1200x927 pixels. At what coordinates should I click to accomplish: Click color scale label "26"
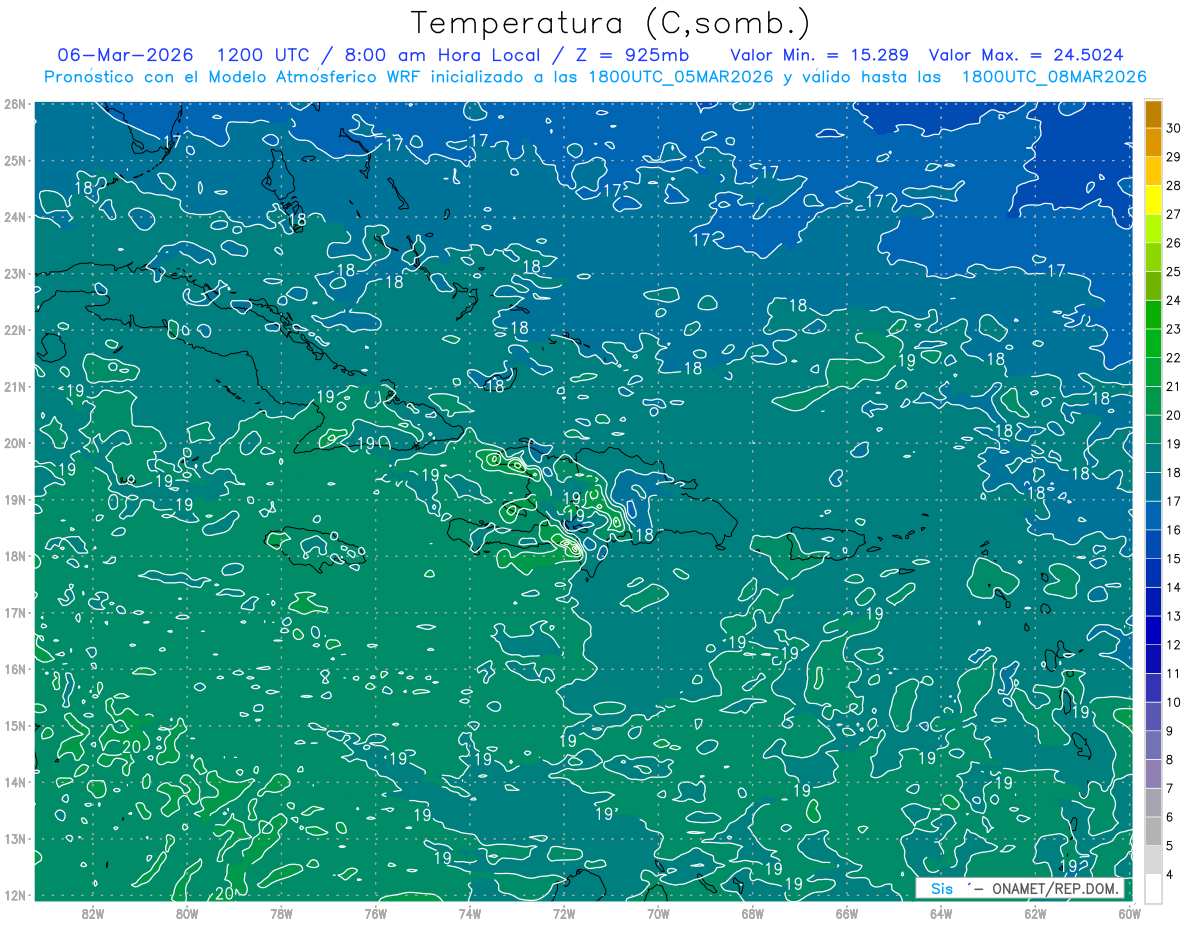(x=1174, y=242)
